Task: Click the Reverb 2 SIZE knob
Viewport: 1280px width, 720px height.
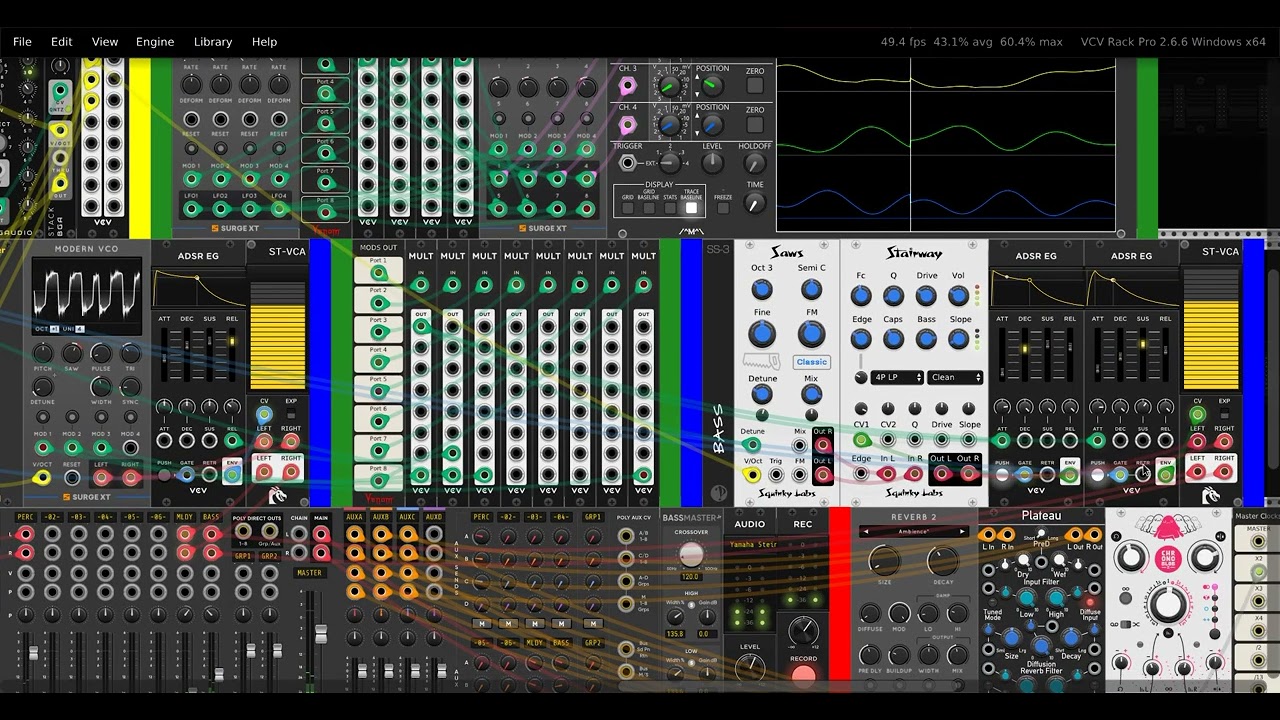Action: (x=884, y=560)
